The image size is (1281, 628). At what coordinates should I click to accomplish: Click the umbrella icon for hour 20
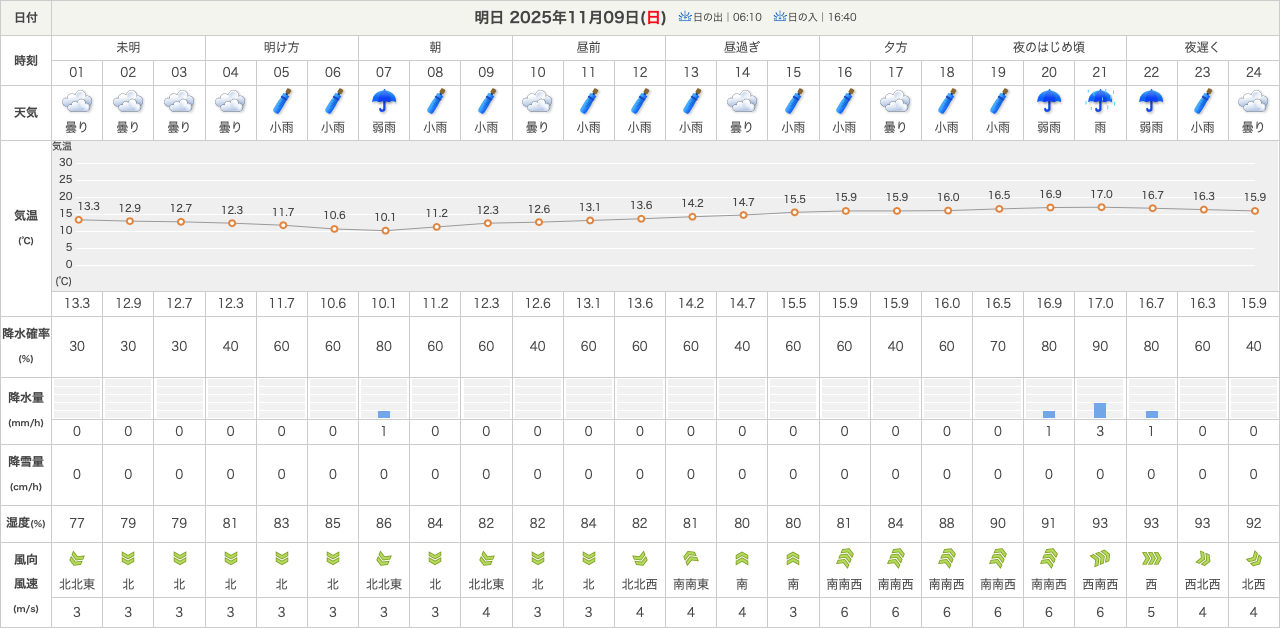pos(1049,102)
